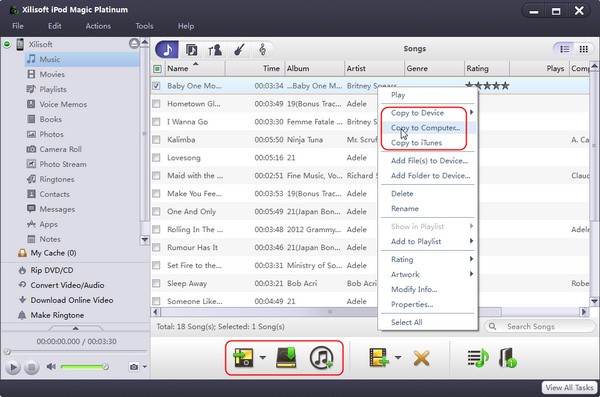Click the Copy to iTunes toolbar icon
600x397 pixels.
pos(321,358)
